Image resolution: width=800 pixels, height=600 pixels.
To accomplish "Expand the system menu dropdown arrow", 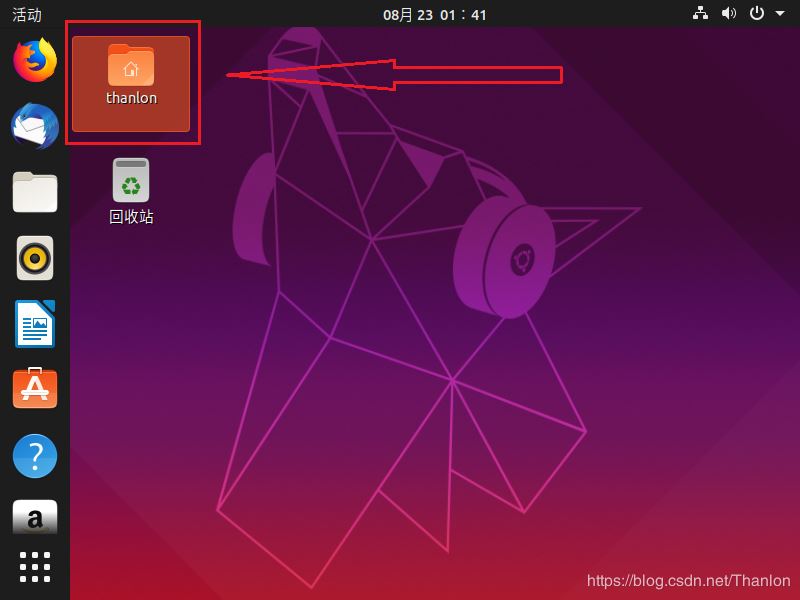I will 779,14.
